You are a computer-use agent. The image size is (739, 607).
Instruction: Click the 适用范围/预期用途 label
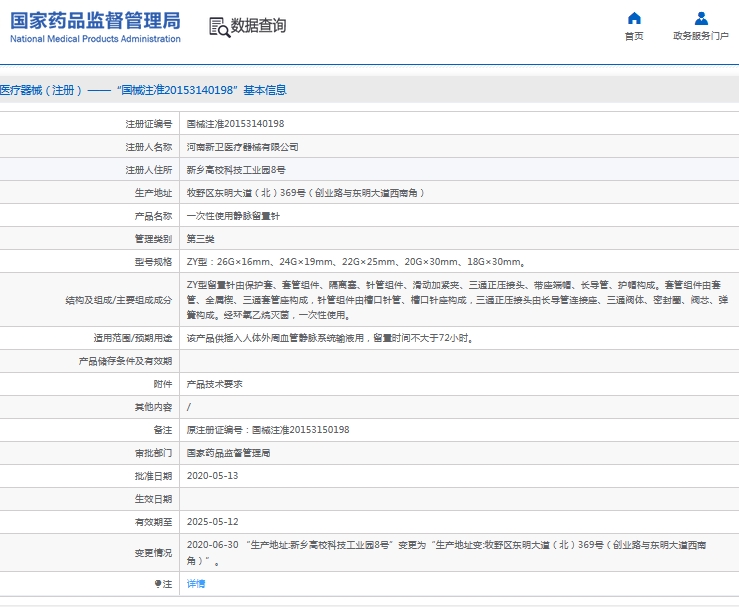(132, 338)
